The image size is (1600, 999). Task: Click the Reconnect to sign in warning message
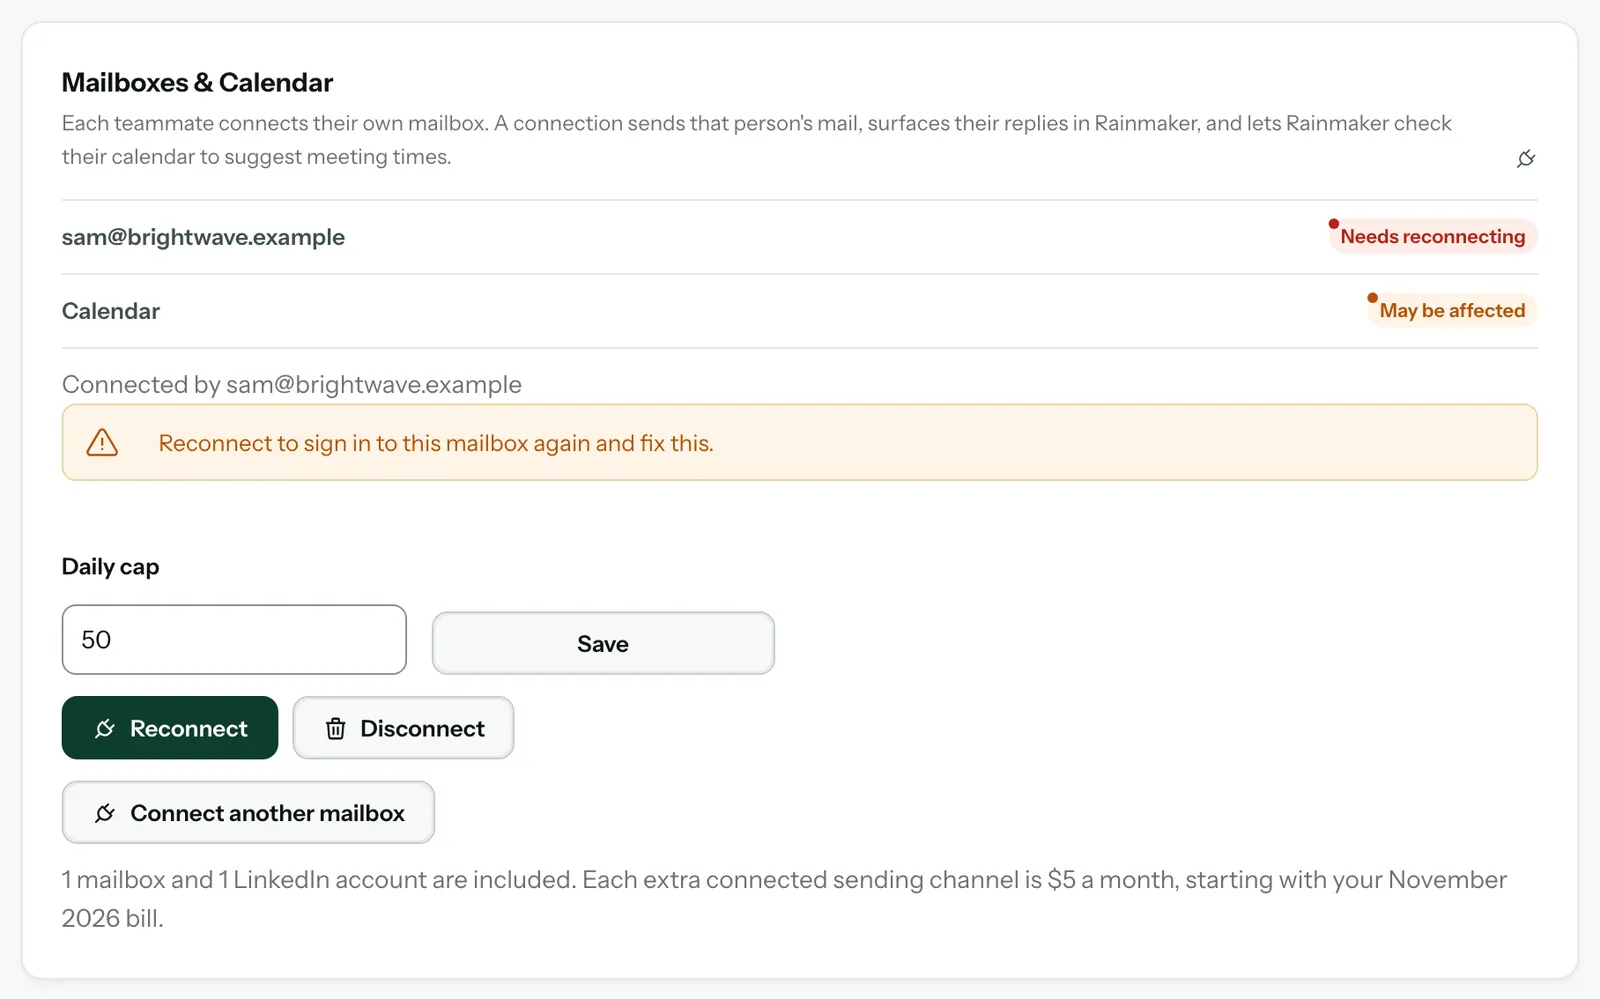(436, 443)
